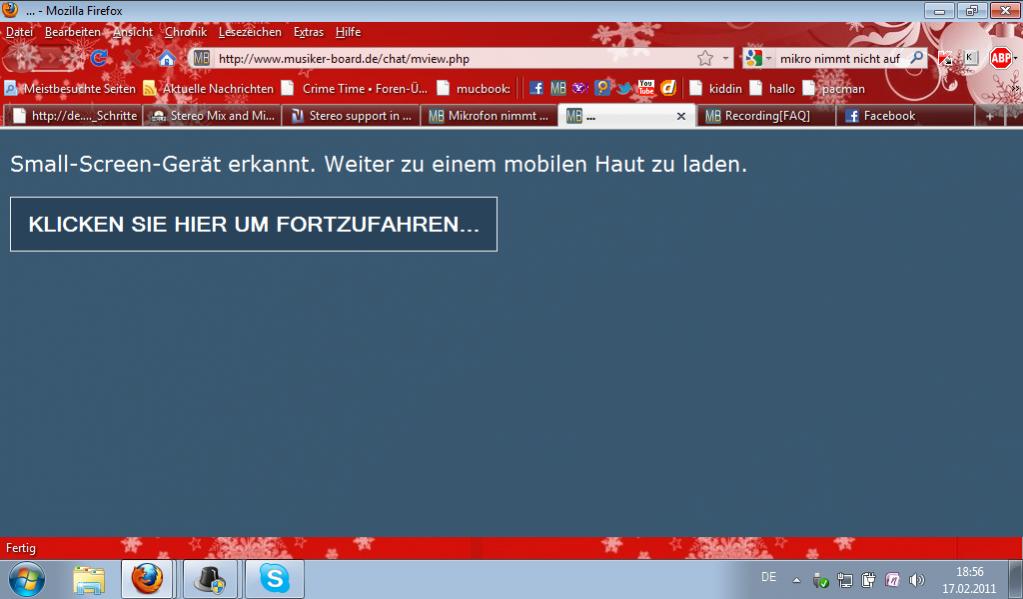
Task: Click the Twitter bird bookmark icon
Action: pyautogui.click(x=624, y=88)
